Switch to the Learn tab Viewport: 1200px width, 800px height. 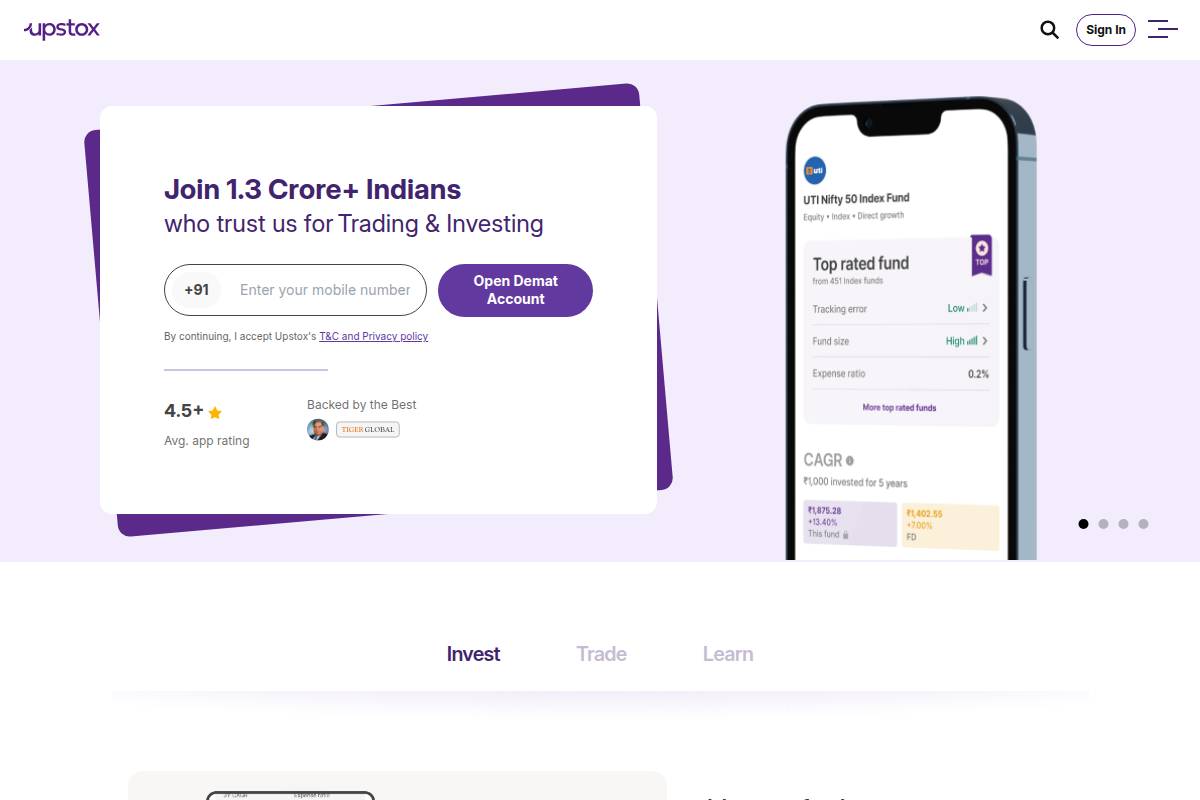(728, 654)
